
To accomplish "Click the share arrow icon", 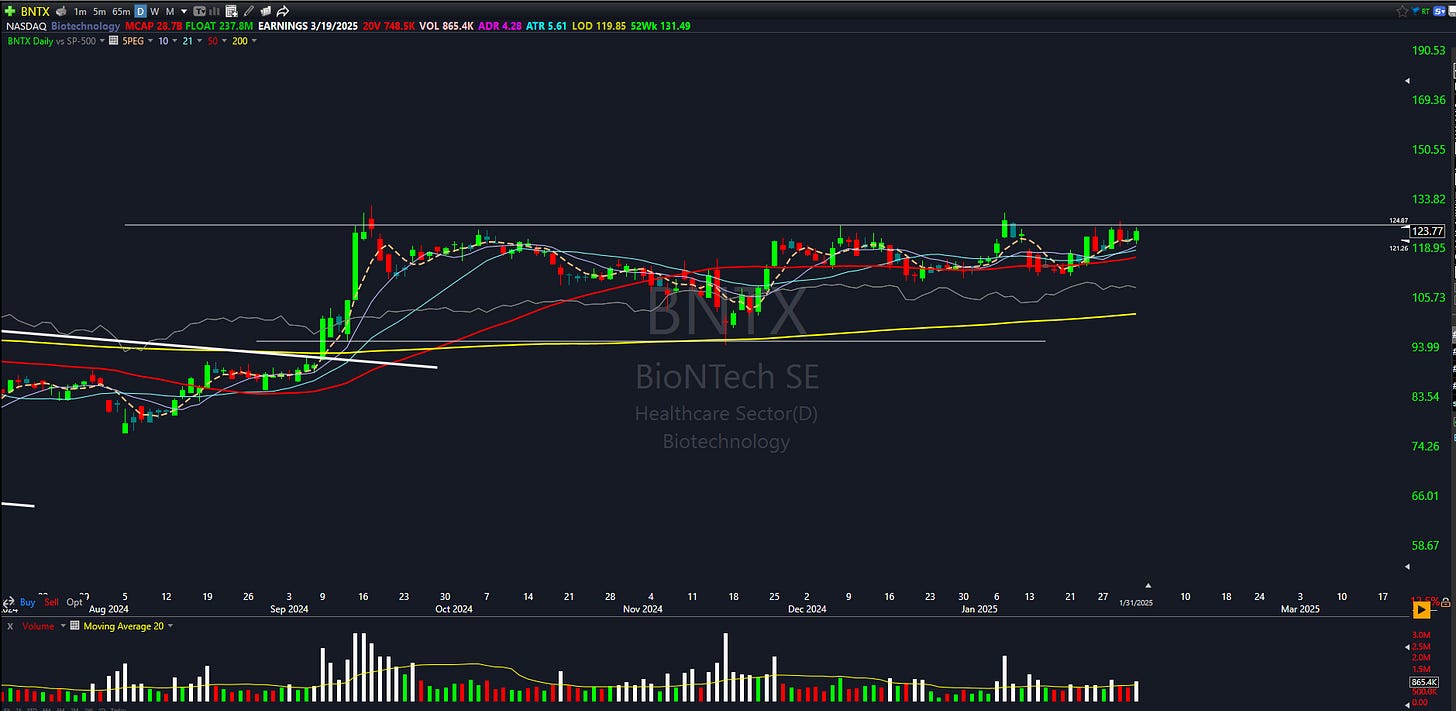I will click(x=283, y=11).
